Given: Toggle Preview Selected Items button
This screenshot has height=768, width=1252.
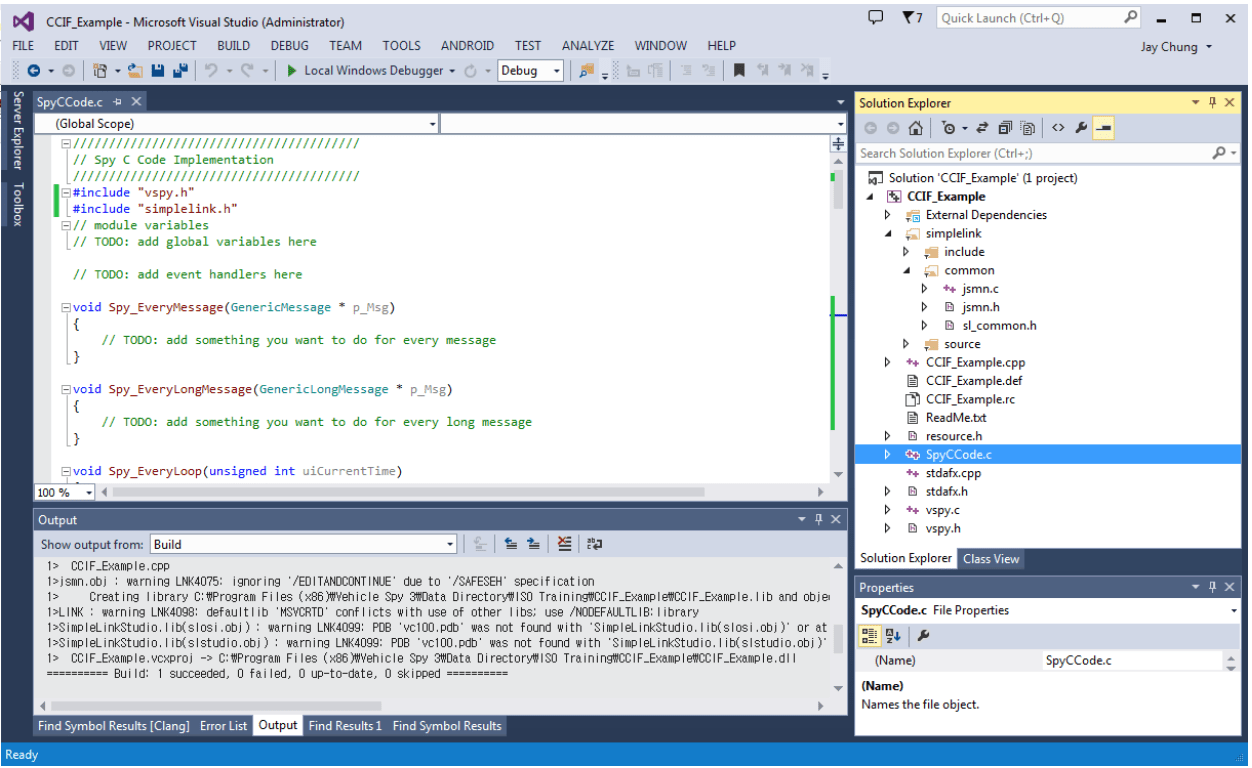Looking at the screenshot, I should pyautogui.click(x=1104, y=128).
